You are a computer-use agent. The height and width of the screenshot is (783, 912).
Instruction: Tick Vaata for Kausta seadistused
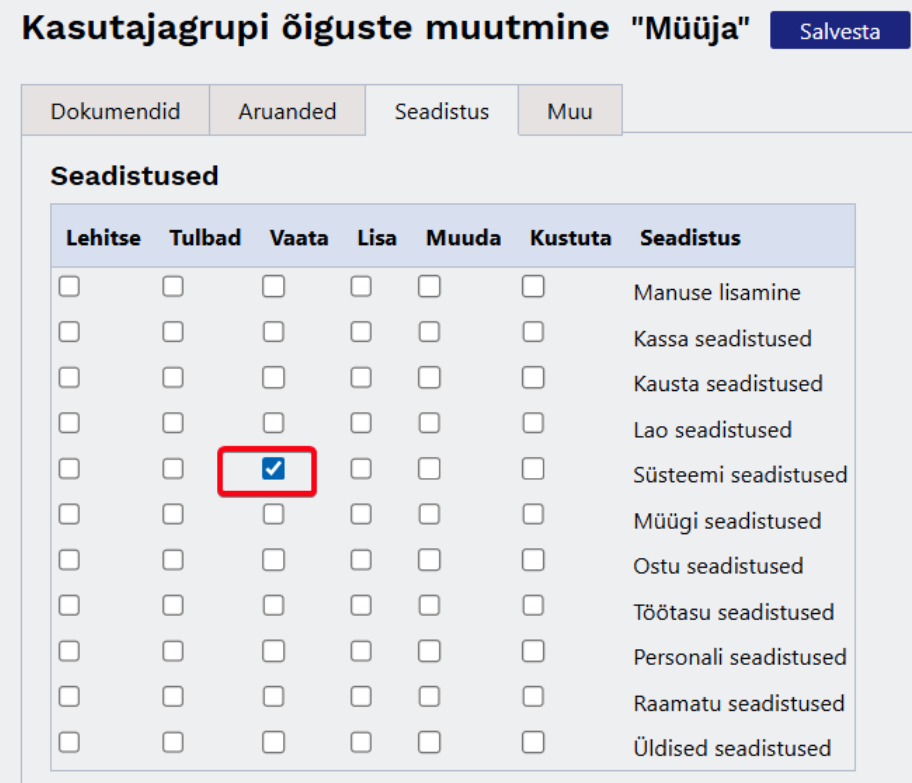273,378
